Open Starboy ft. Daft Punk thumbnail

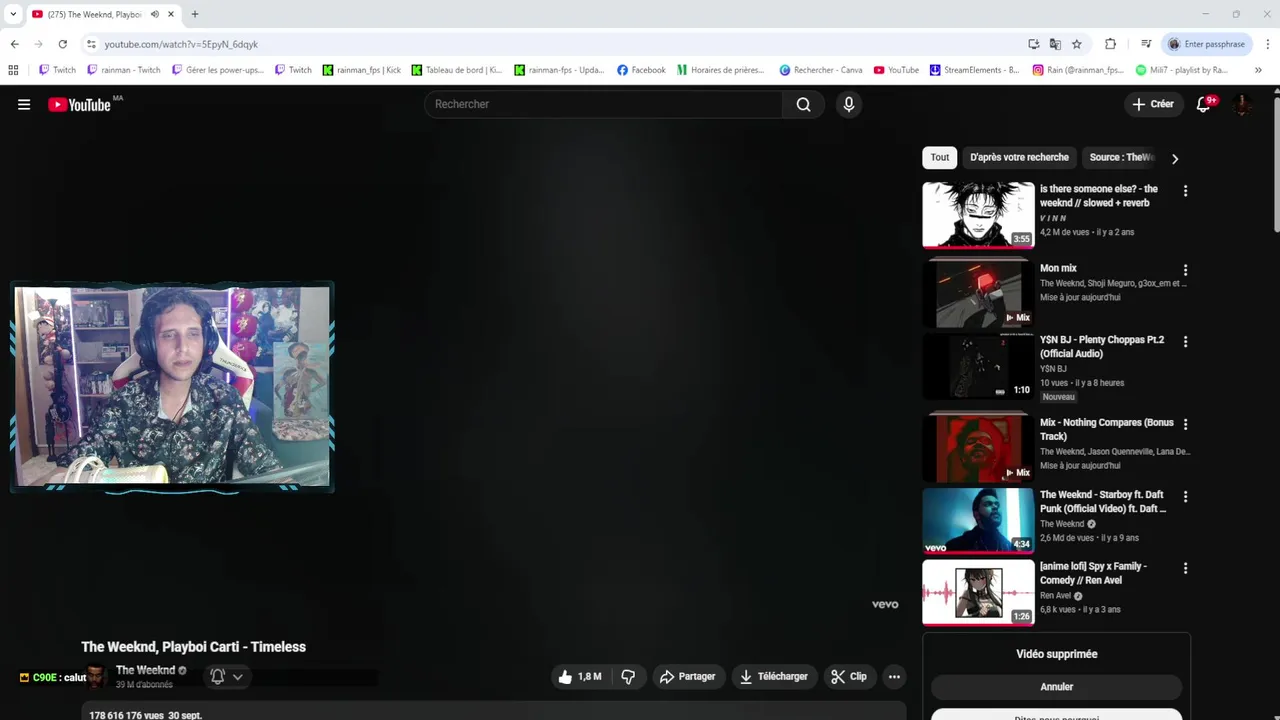pos(978,520)
